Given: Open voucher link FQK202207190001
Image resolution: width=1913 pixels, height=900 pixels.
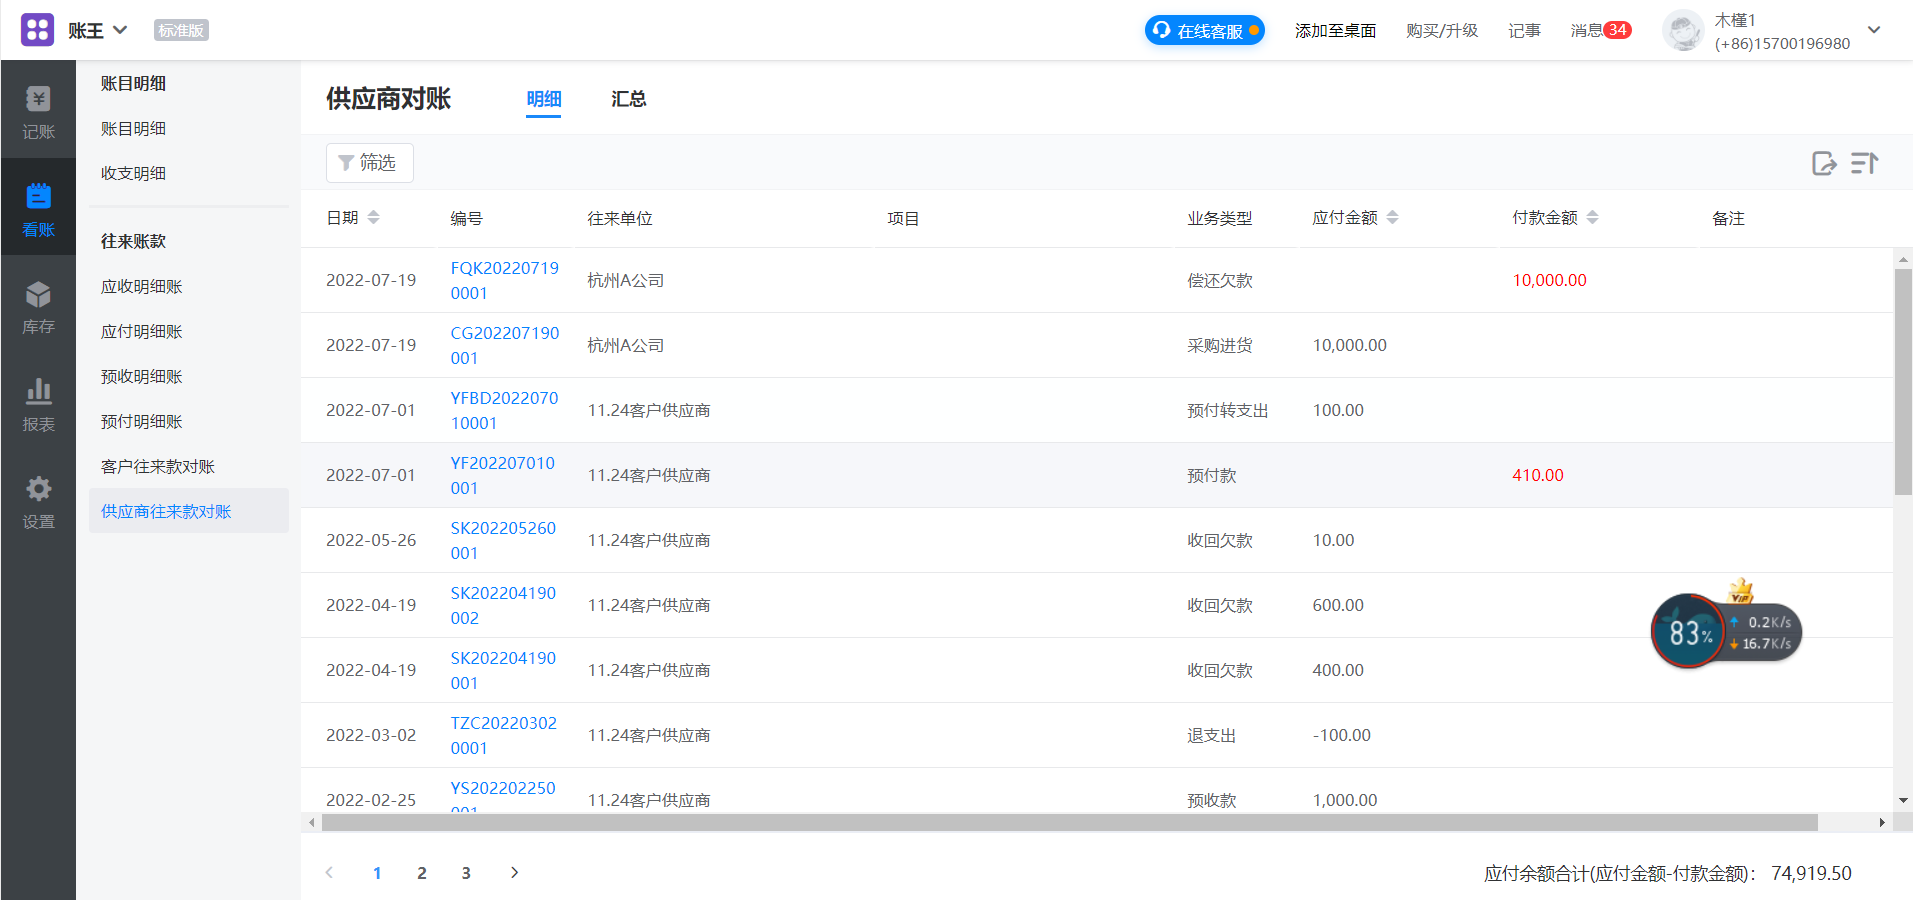Looking at the screenshot, I should pos(504,280).
